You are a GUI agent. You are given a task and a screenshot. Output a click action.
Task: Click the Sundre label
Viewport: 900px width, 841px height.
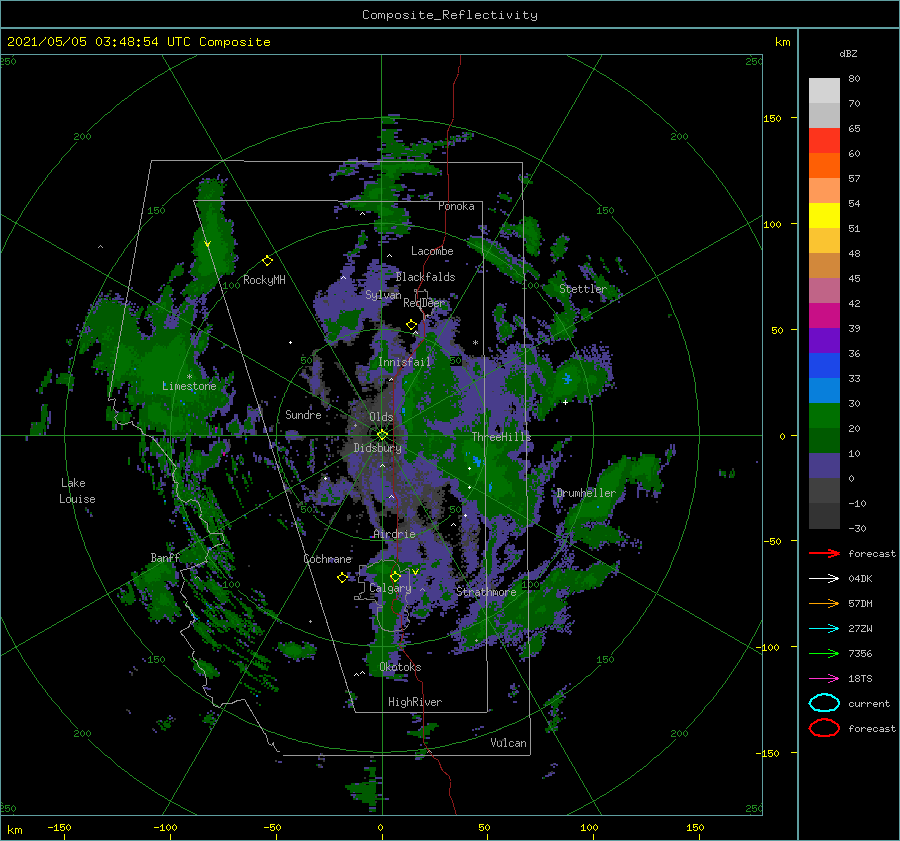303,414
